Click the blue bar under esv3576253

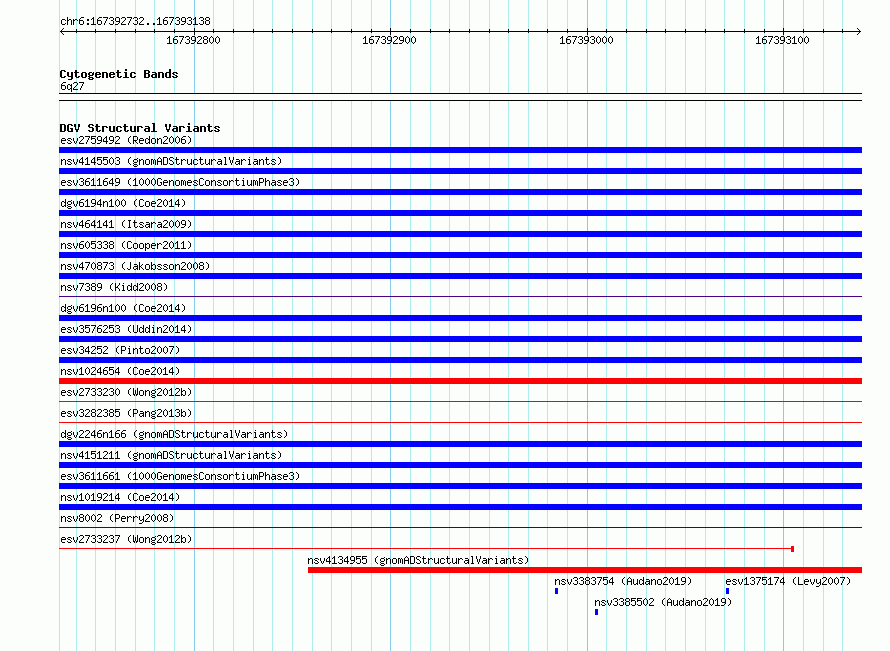pos(460,339)
